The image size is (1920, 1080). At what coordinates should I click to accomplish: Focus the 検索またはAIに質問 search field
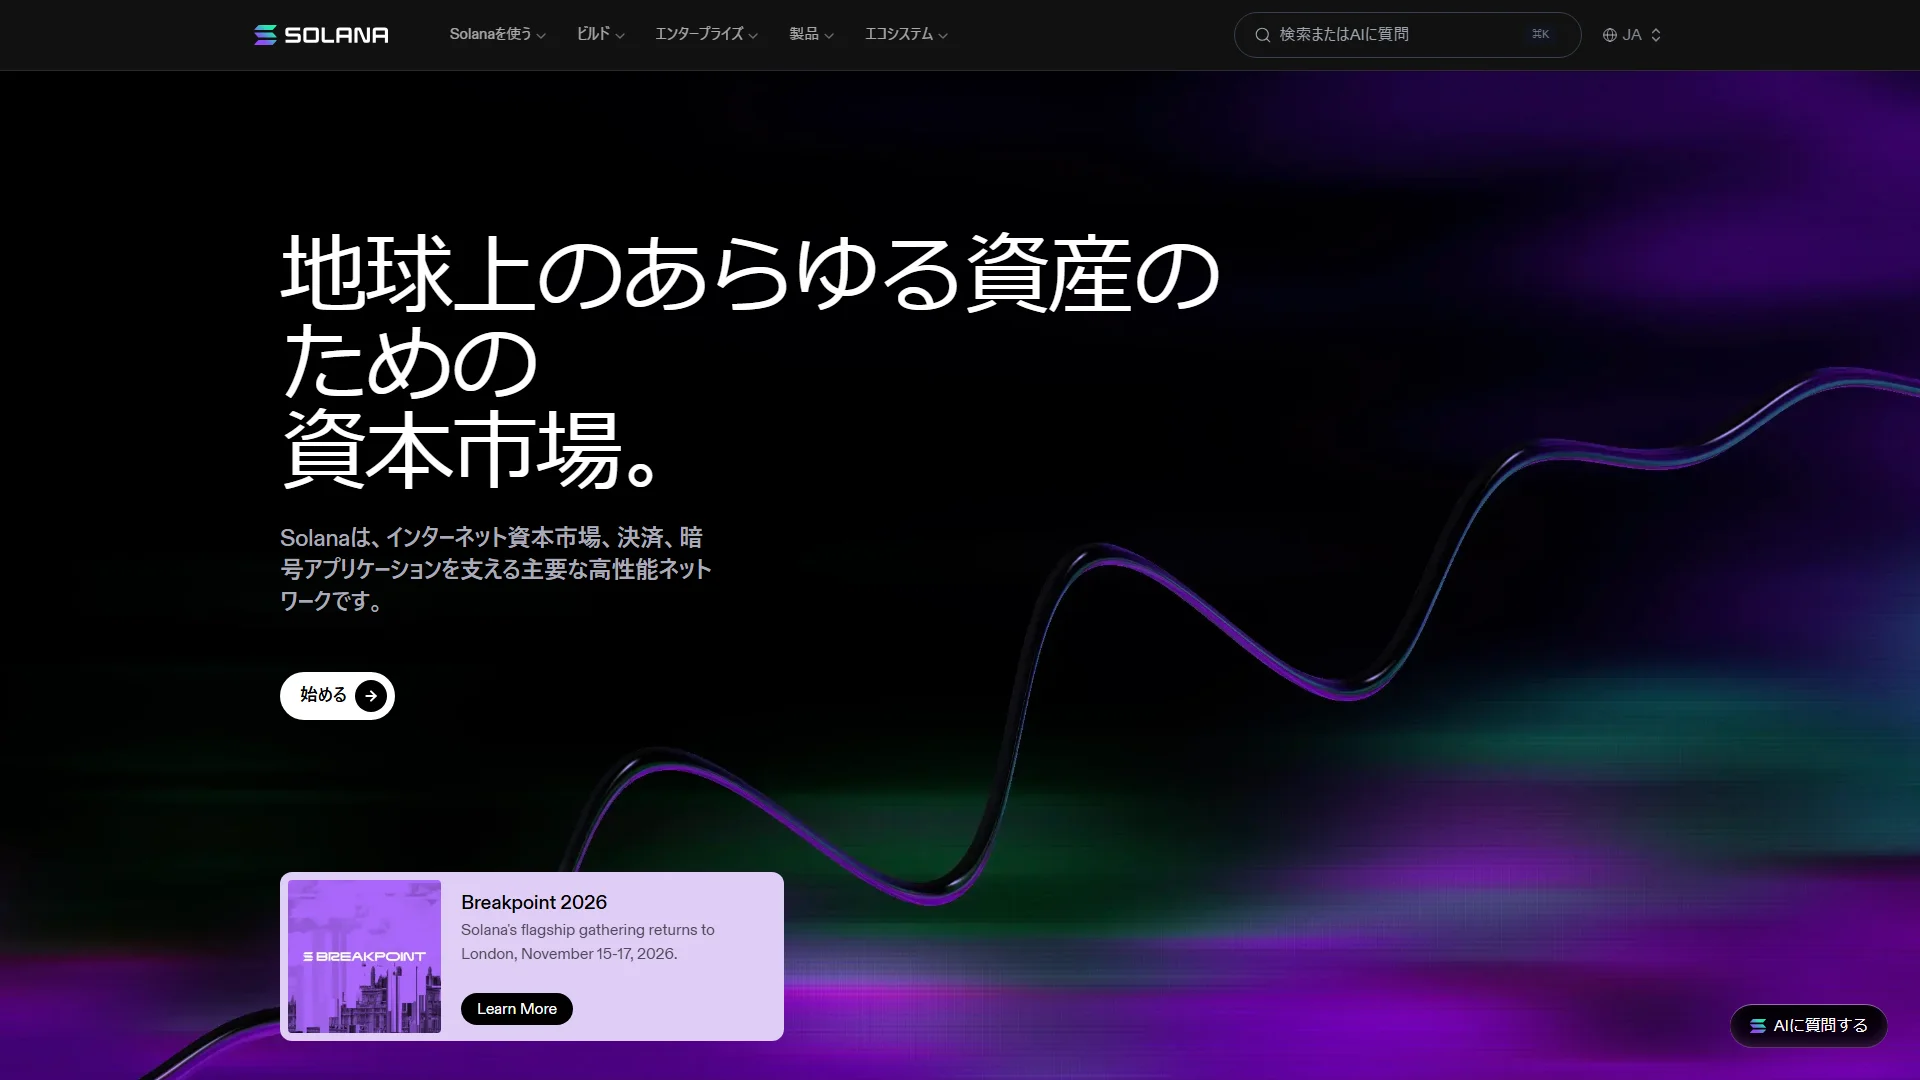pos(1407,35)
